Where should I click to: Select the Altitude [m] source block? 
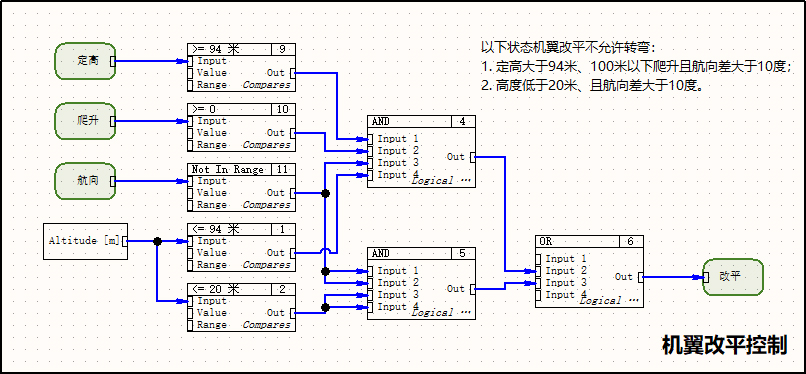coord(85,241)
